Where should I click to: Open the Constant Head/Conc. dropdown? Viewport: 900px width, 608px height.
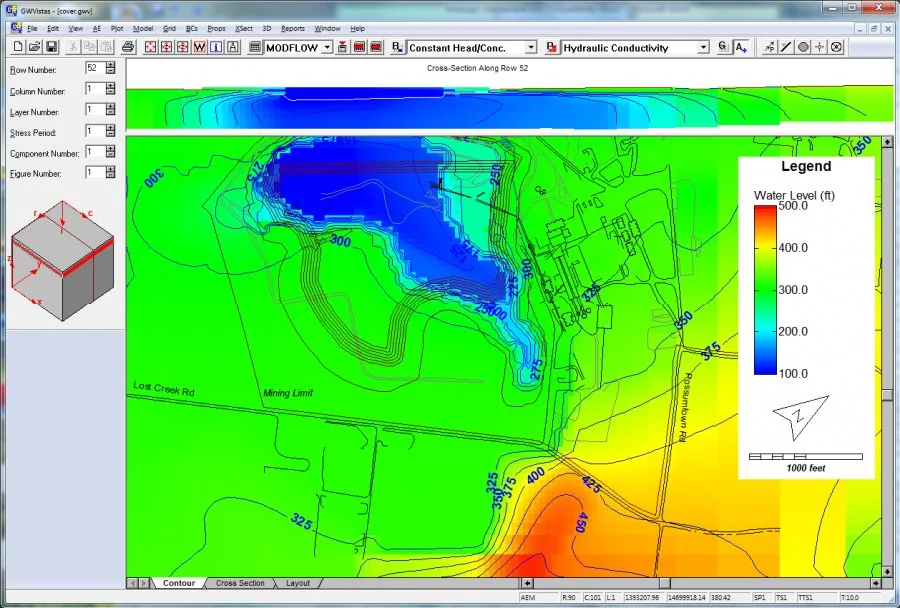point(531,48)
